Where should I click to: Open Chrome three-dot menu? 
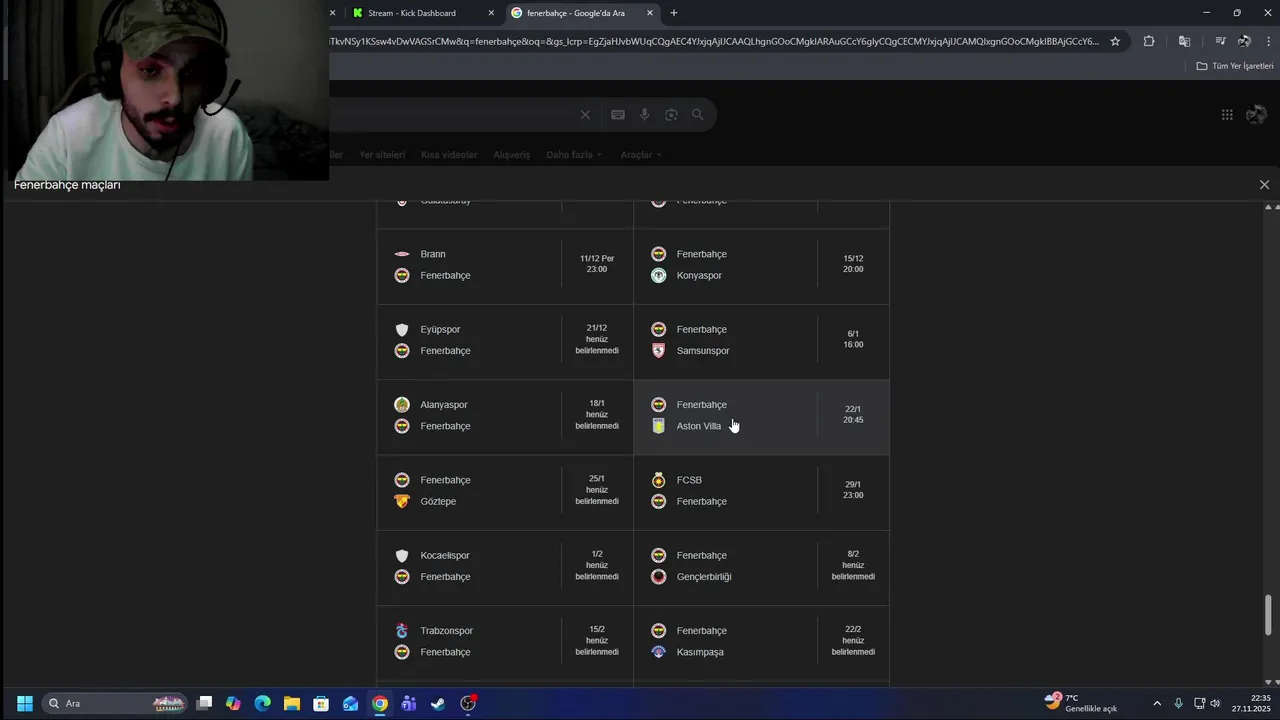(1269, 41)
